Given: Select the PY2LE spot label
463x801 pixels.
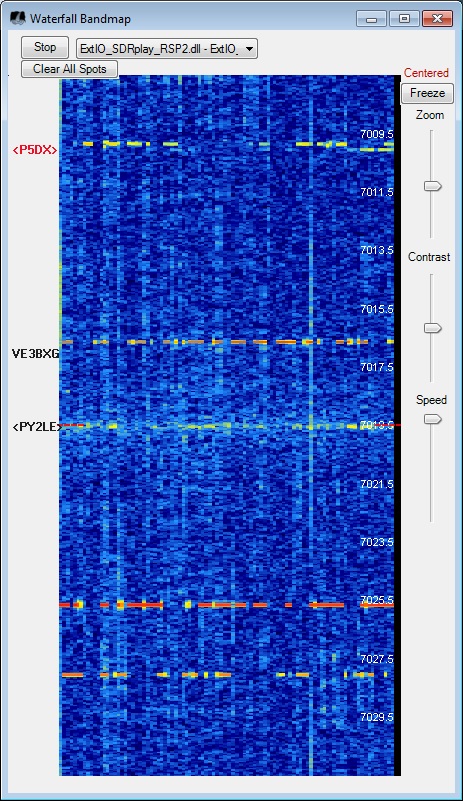Looking at the screenshot, I should pyautogui.click(x=37, y=427).
